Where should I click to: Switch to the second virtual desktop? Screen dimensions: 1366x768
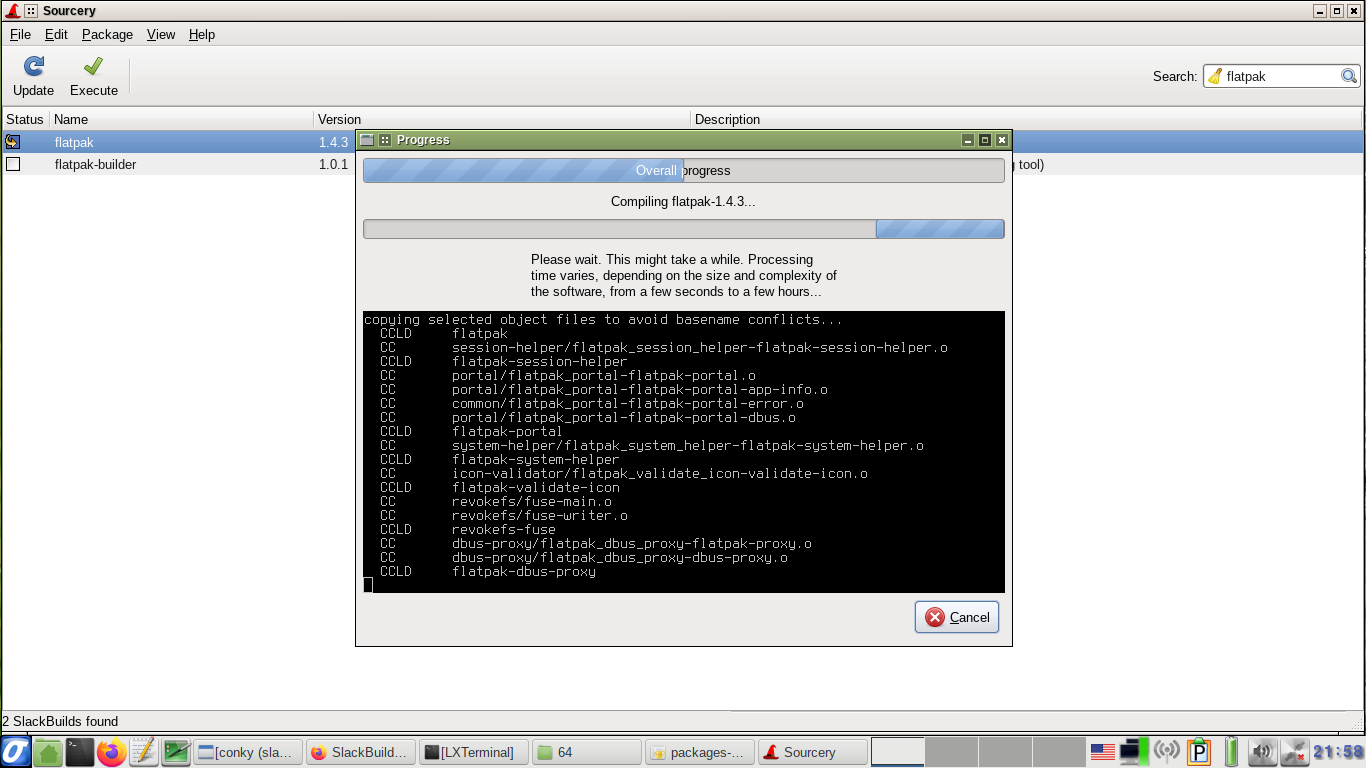point(951,752)
